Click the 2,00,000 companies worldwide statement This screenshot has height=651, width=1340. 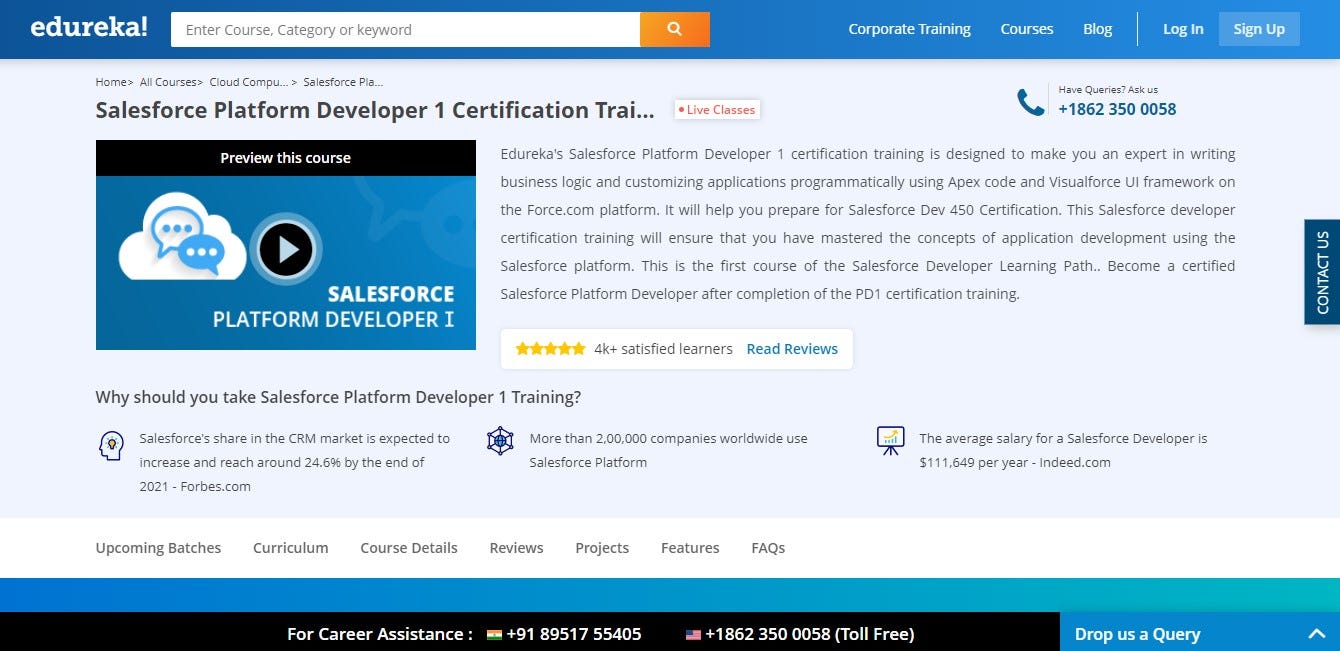pyautogui.click(x=668, y=450)
